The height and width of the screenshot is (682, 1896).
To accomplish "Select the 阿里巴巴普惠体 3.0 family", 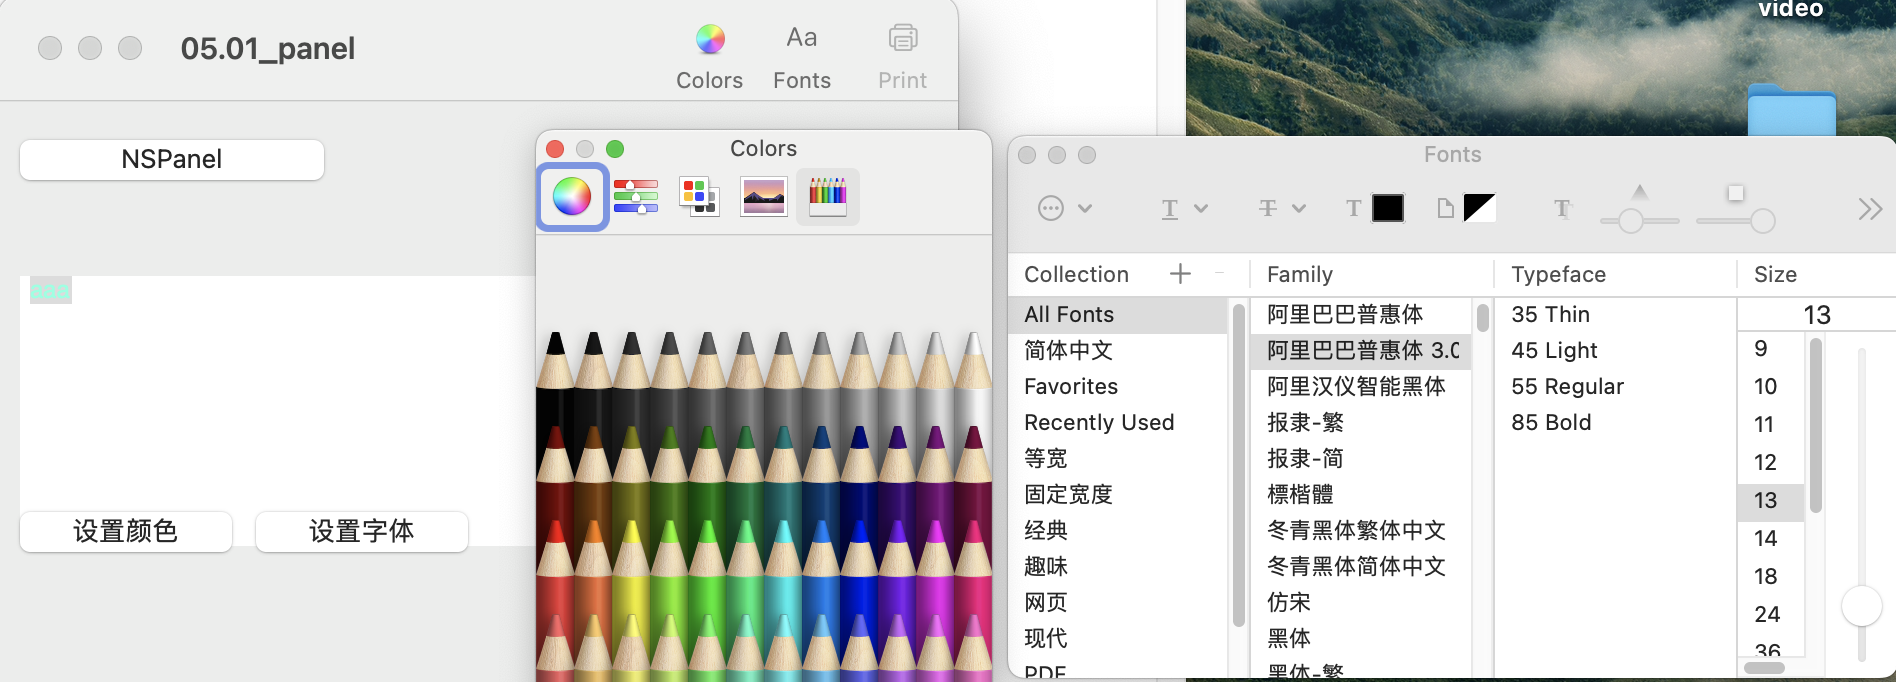I will pyautogui.click(x=1361, y=351).
